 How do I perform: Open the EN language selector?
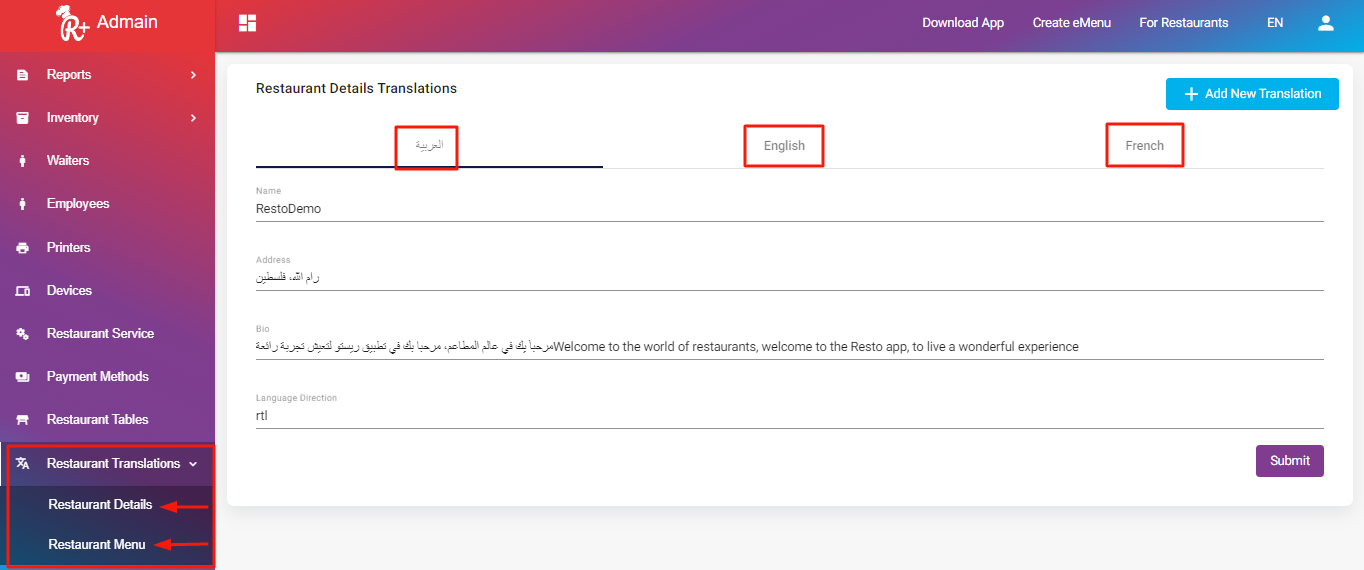tap(1275, 23)
